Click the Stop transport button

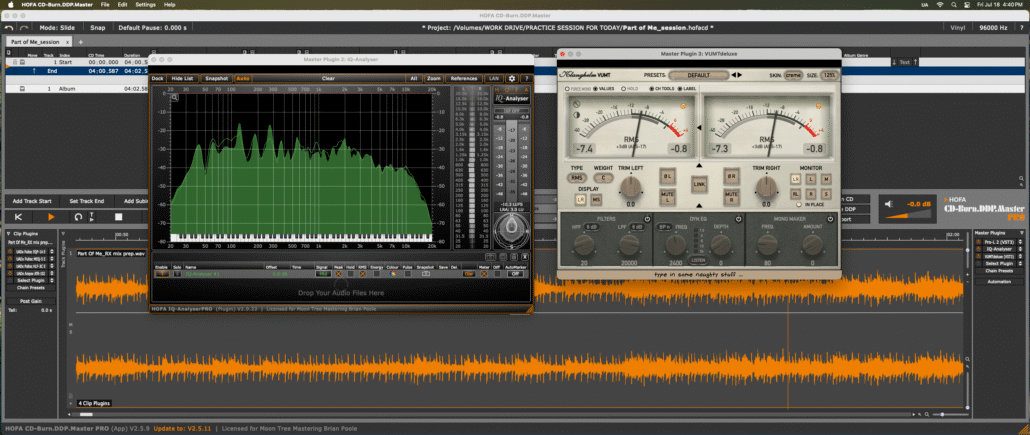(118, 216)
